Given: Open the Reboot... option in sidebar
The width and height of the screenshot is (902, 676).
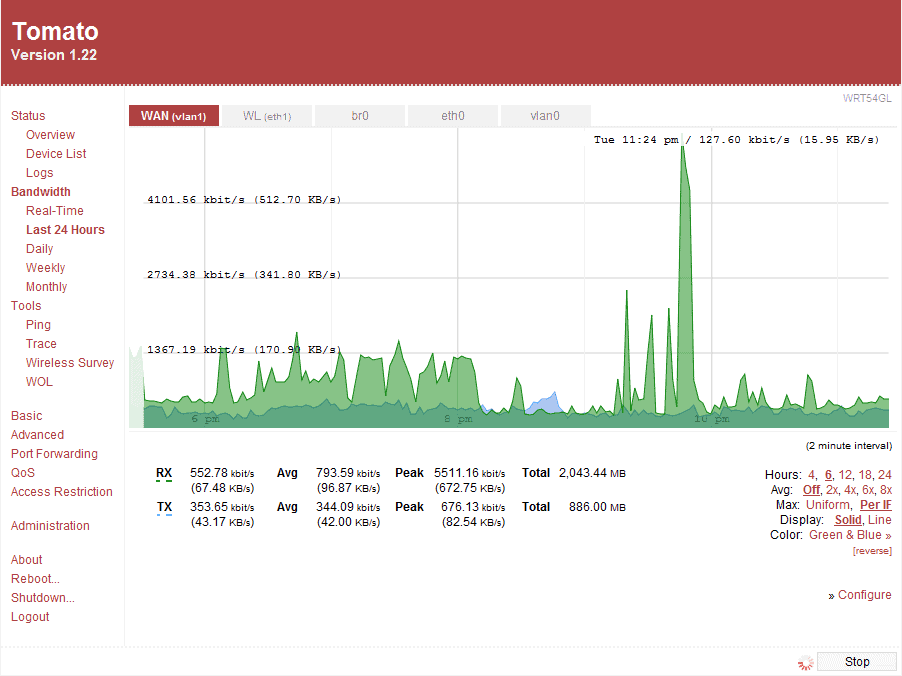Looking at the screenshot, I should tap(35, 579).
